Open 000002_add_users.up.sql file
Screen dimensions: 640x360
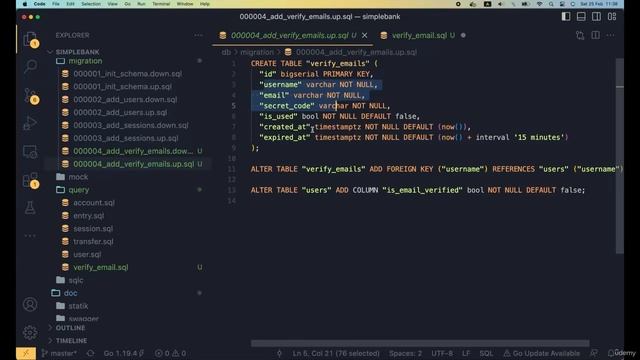(120, 112)
